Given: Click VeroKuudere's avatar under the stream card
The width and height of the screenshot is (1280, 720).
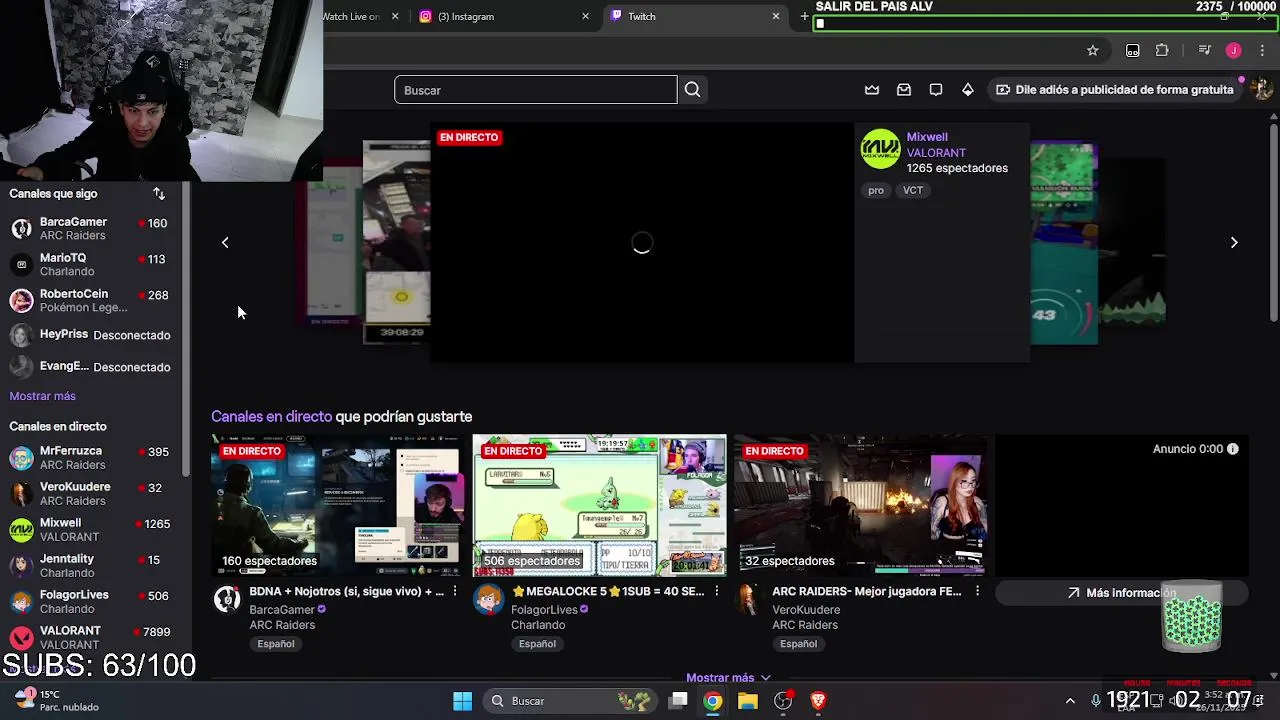Looking at the screenshot, I should 749,599.
